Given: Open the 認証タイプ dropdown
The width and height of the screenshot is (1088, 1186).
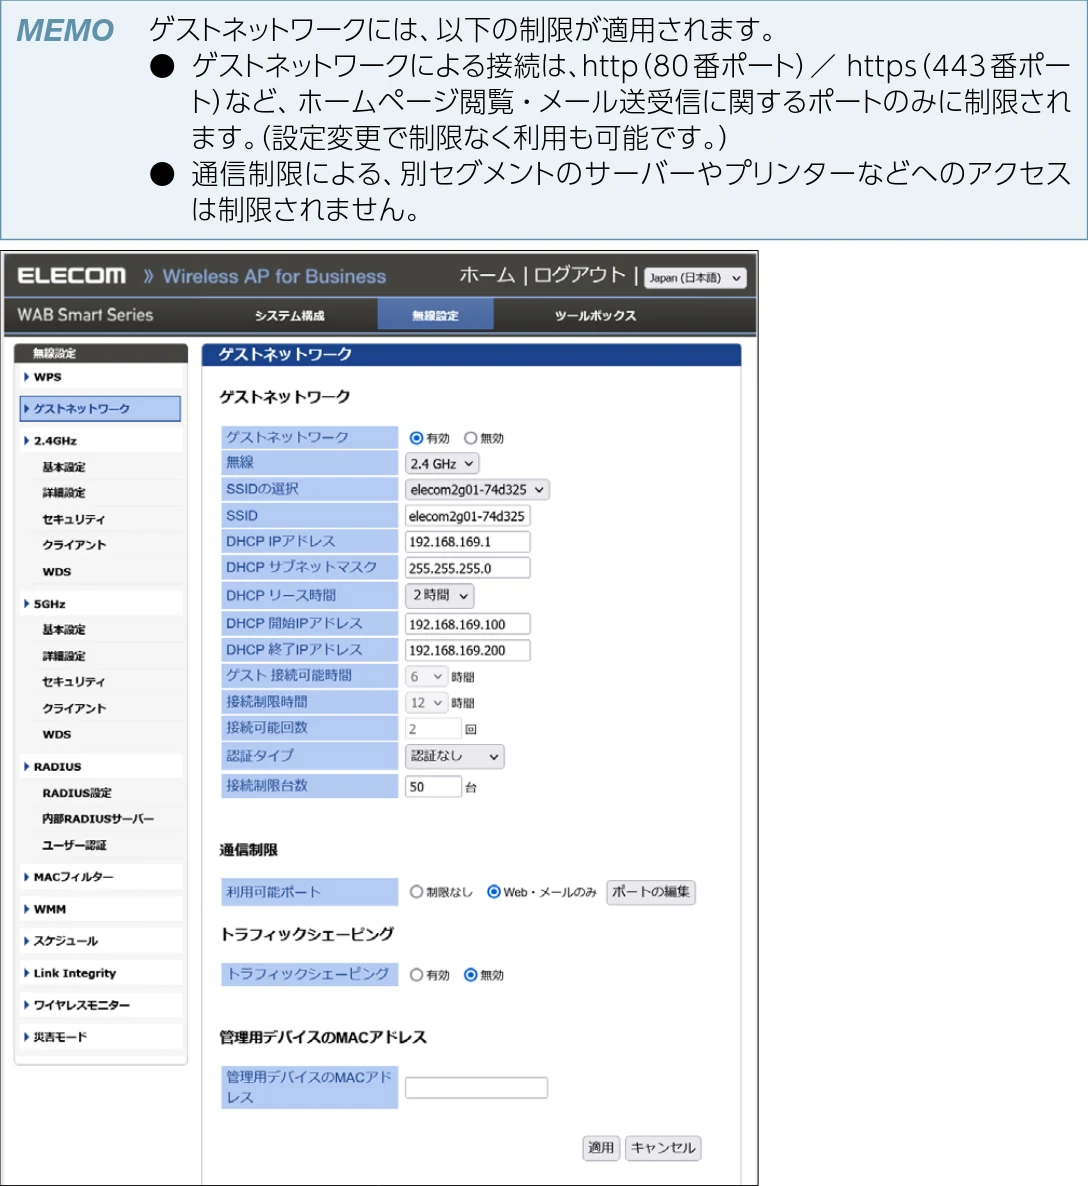Looking at the screenshot, I should coord(454,756).
